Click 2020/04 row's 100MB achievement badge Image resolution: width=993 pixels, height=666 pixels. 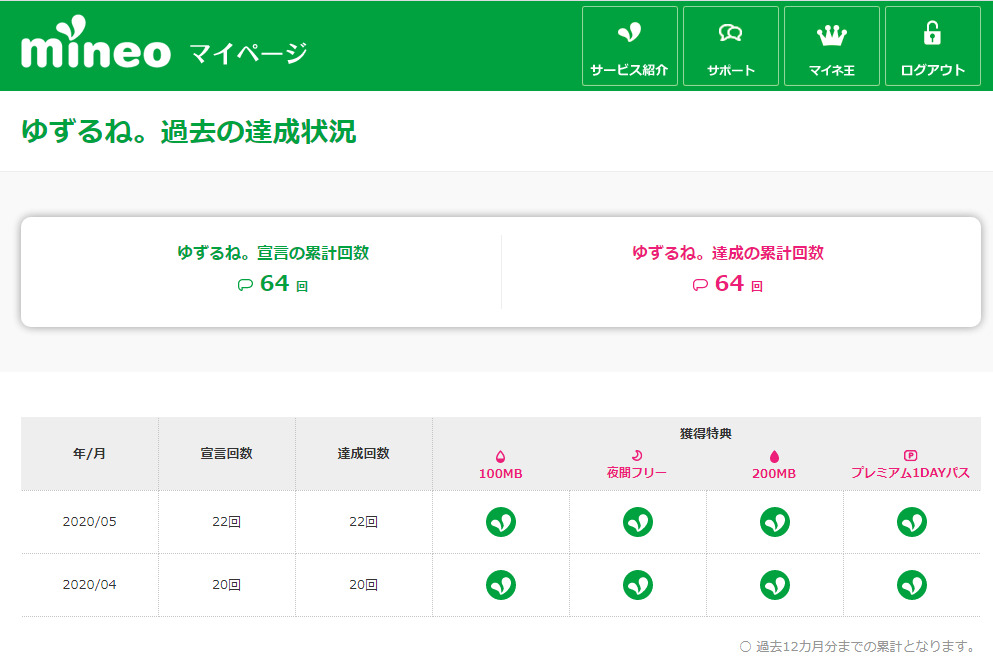[501, 585]
